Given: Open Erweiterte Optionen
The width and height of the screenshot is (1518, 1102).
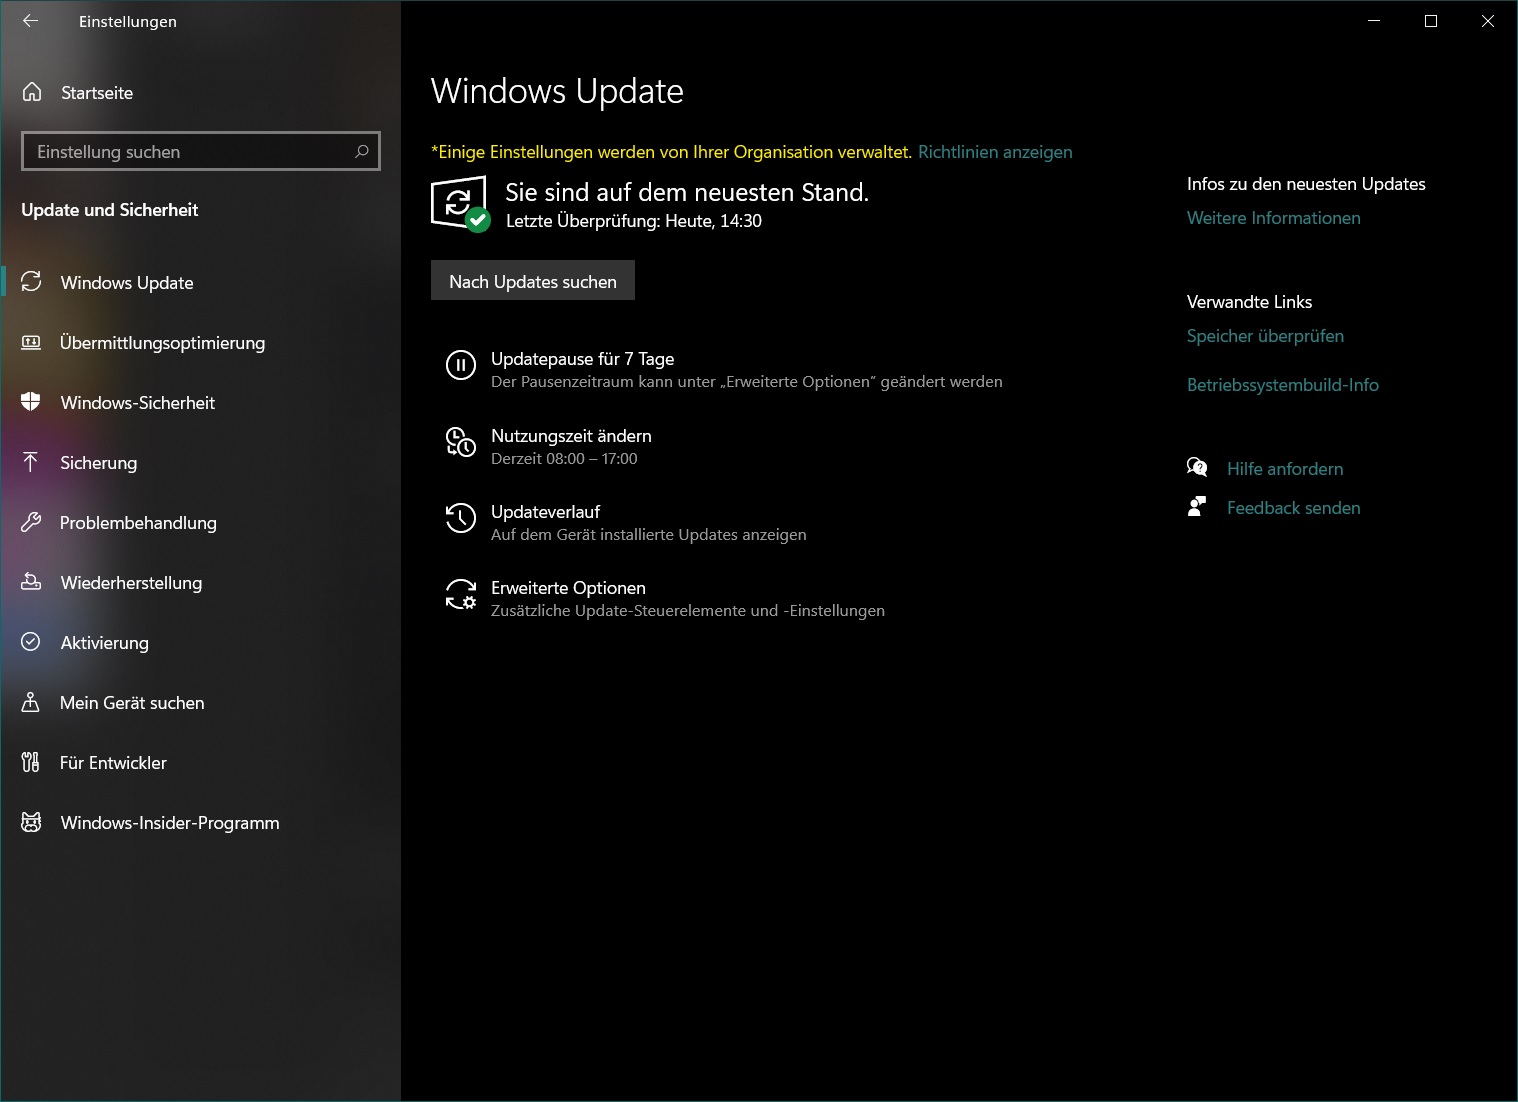Looking at the screenshot, I should point(568,588).
